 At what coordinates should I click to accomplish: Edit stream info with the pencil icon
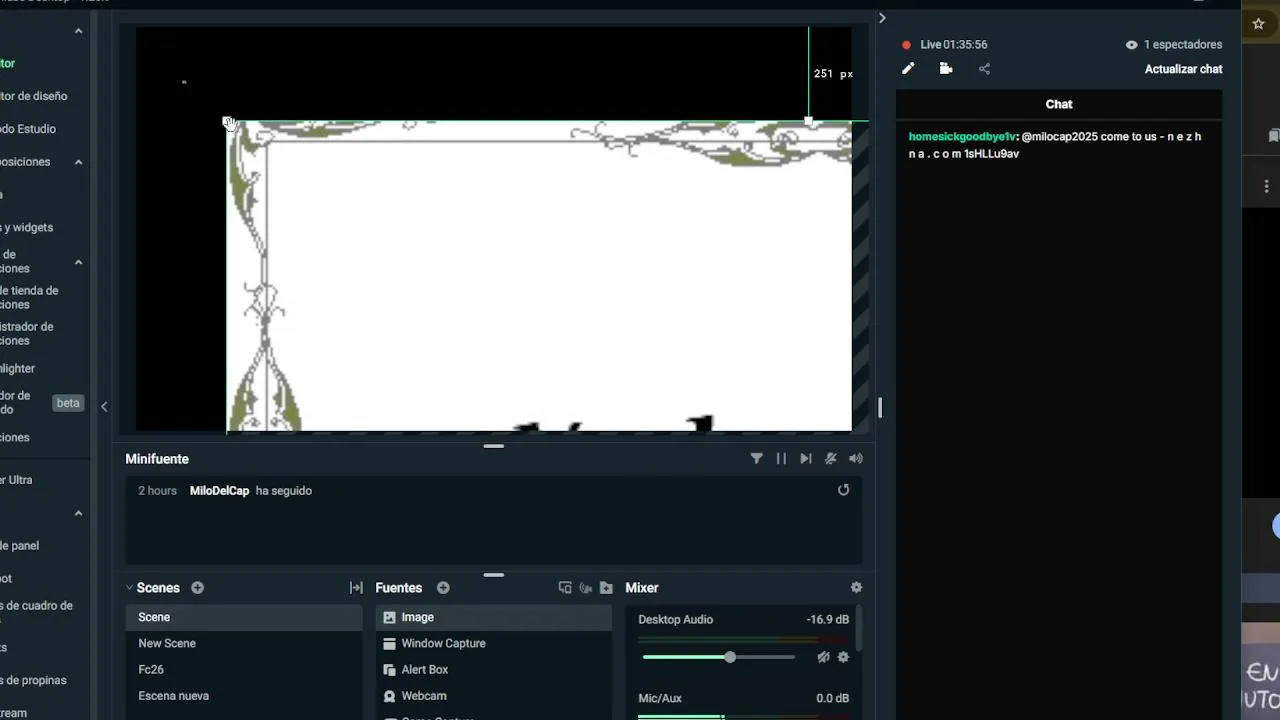coord(908,69)
